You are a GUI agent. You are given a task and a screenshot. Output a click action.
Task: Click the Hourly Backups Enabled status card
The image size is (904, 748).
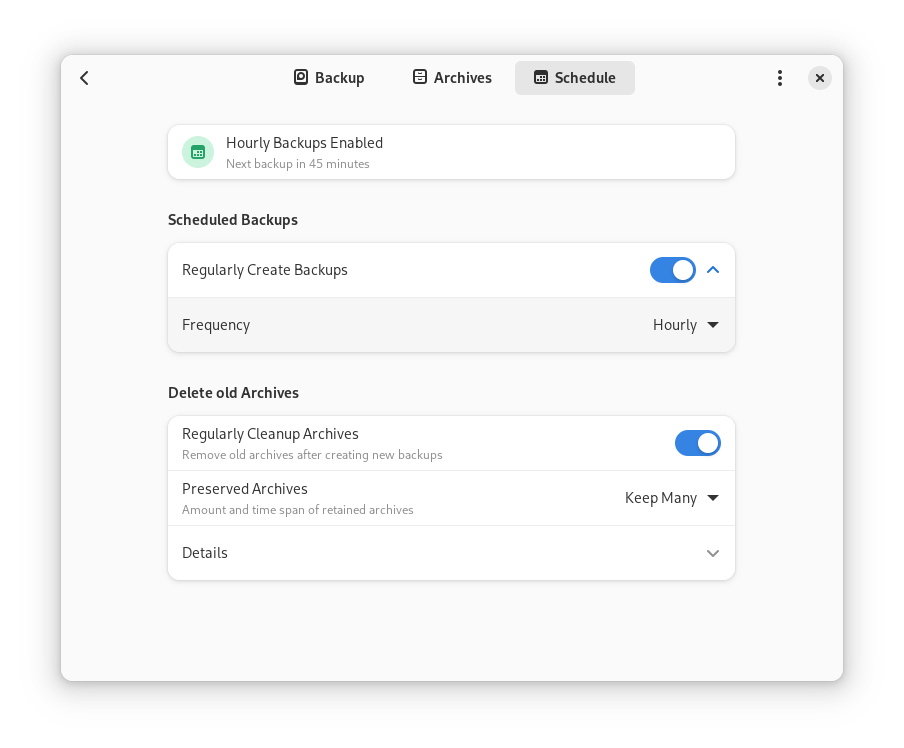click(451, 152)
